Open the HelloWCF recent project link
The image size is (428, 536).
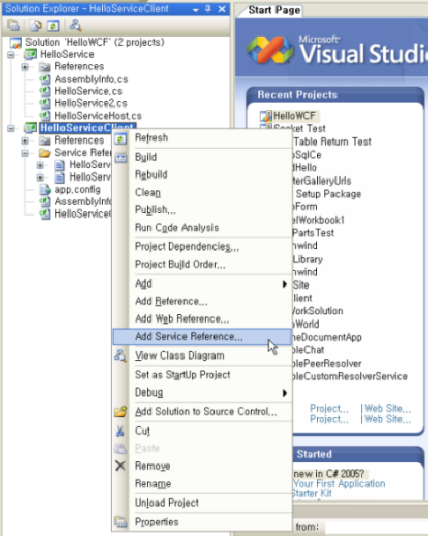point(294,116)
